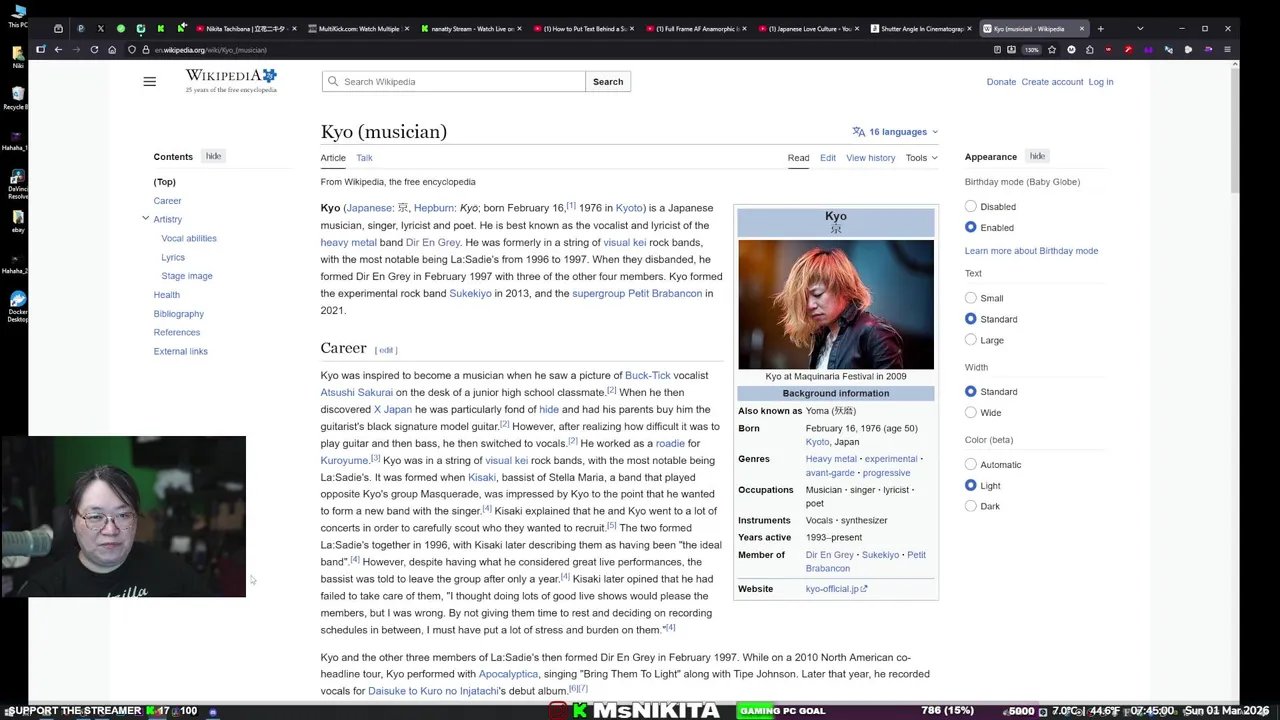
Task: Select the Read tab
Action: tap(798, 158)
